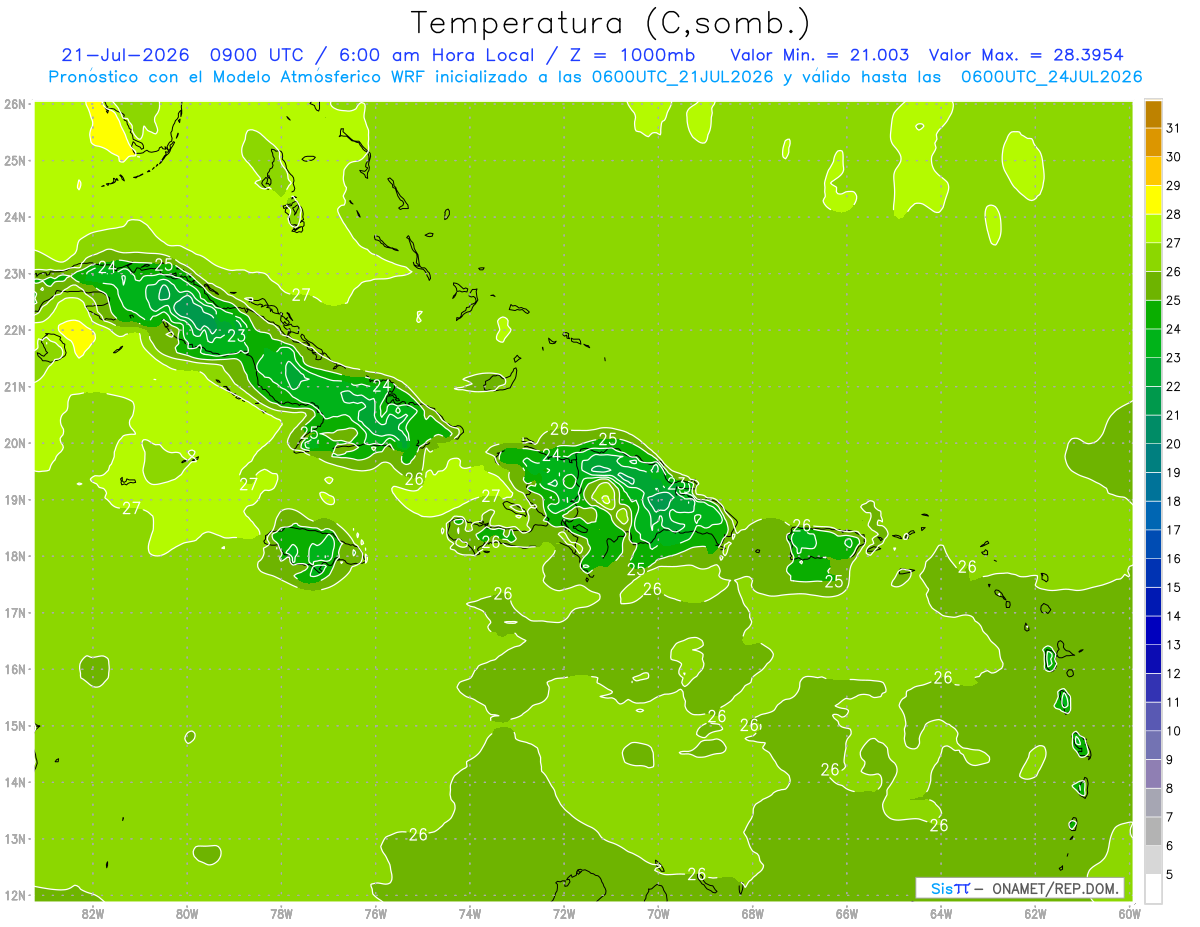Click the "26N" latitude axis label
The image size is (1200, 927).
pyautogui.click(x=15, y=104)
